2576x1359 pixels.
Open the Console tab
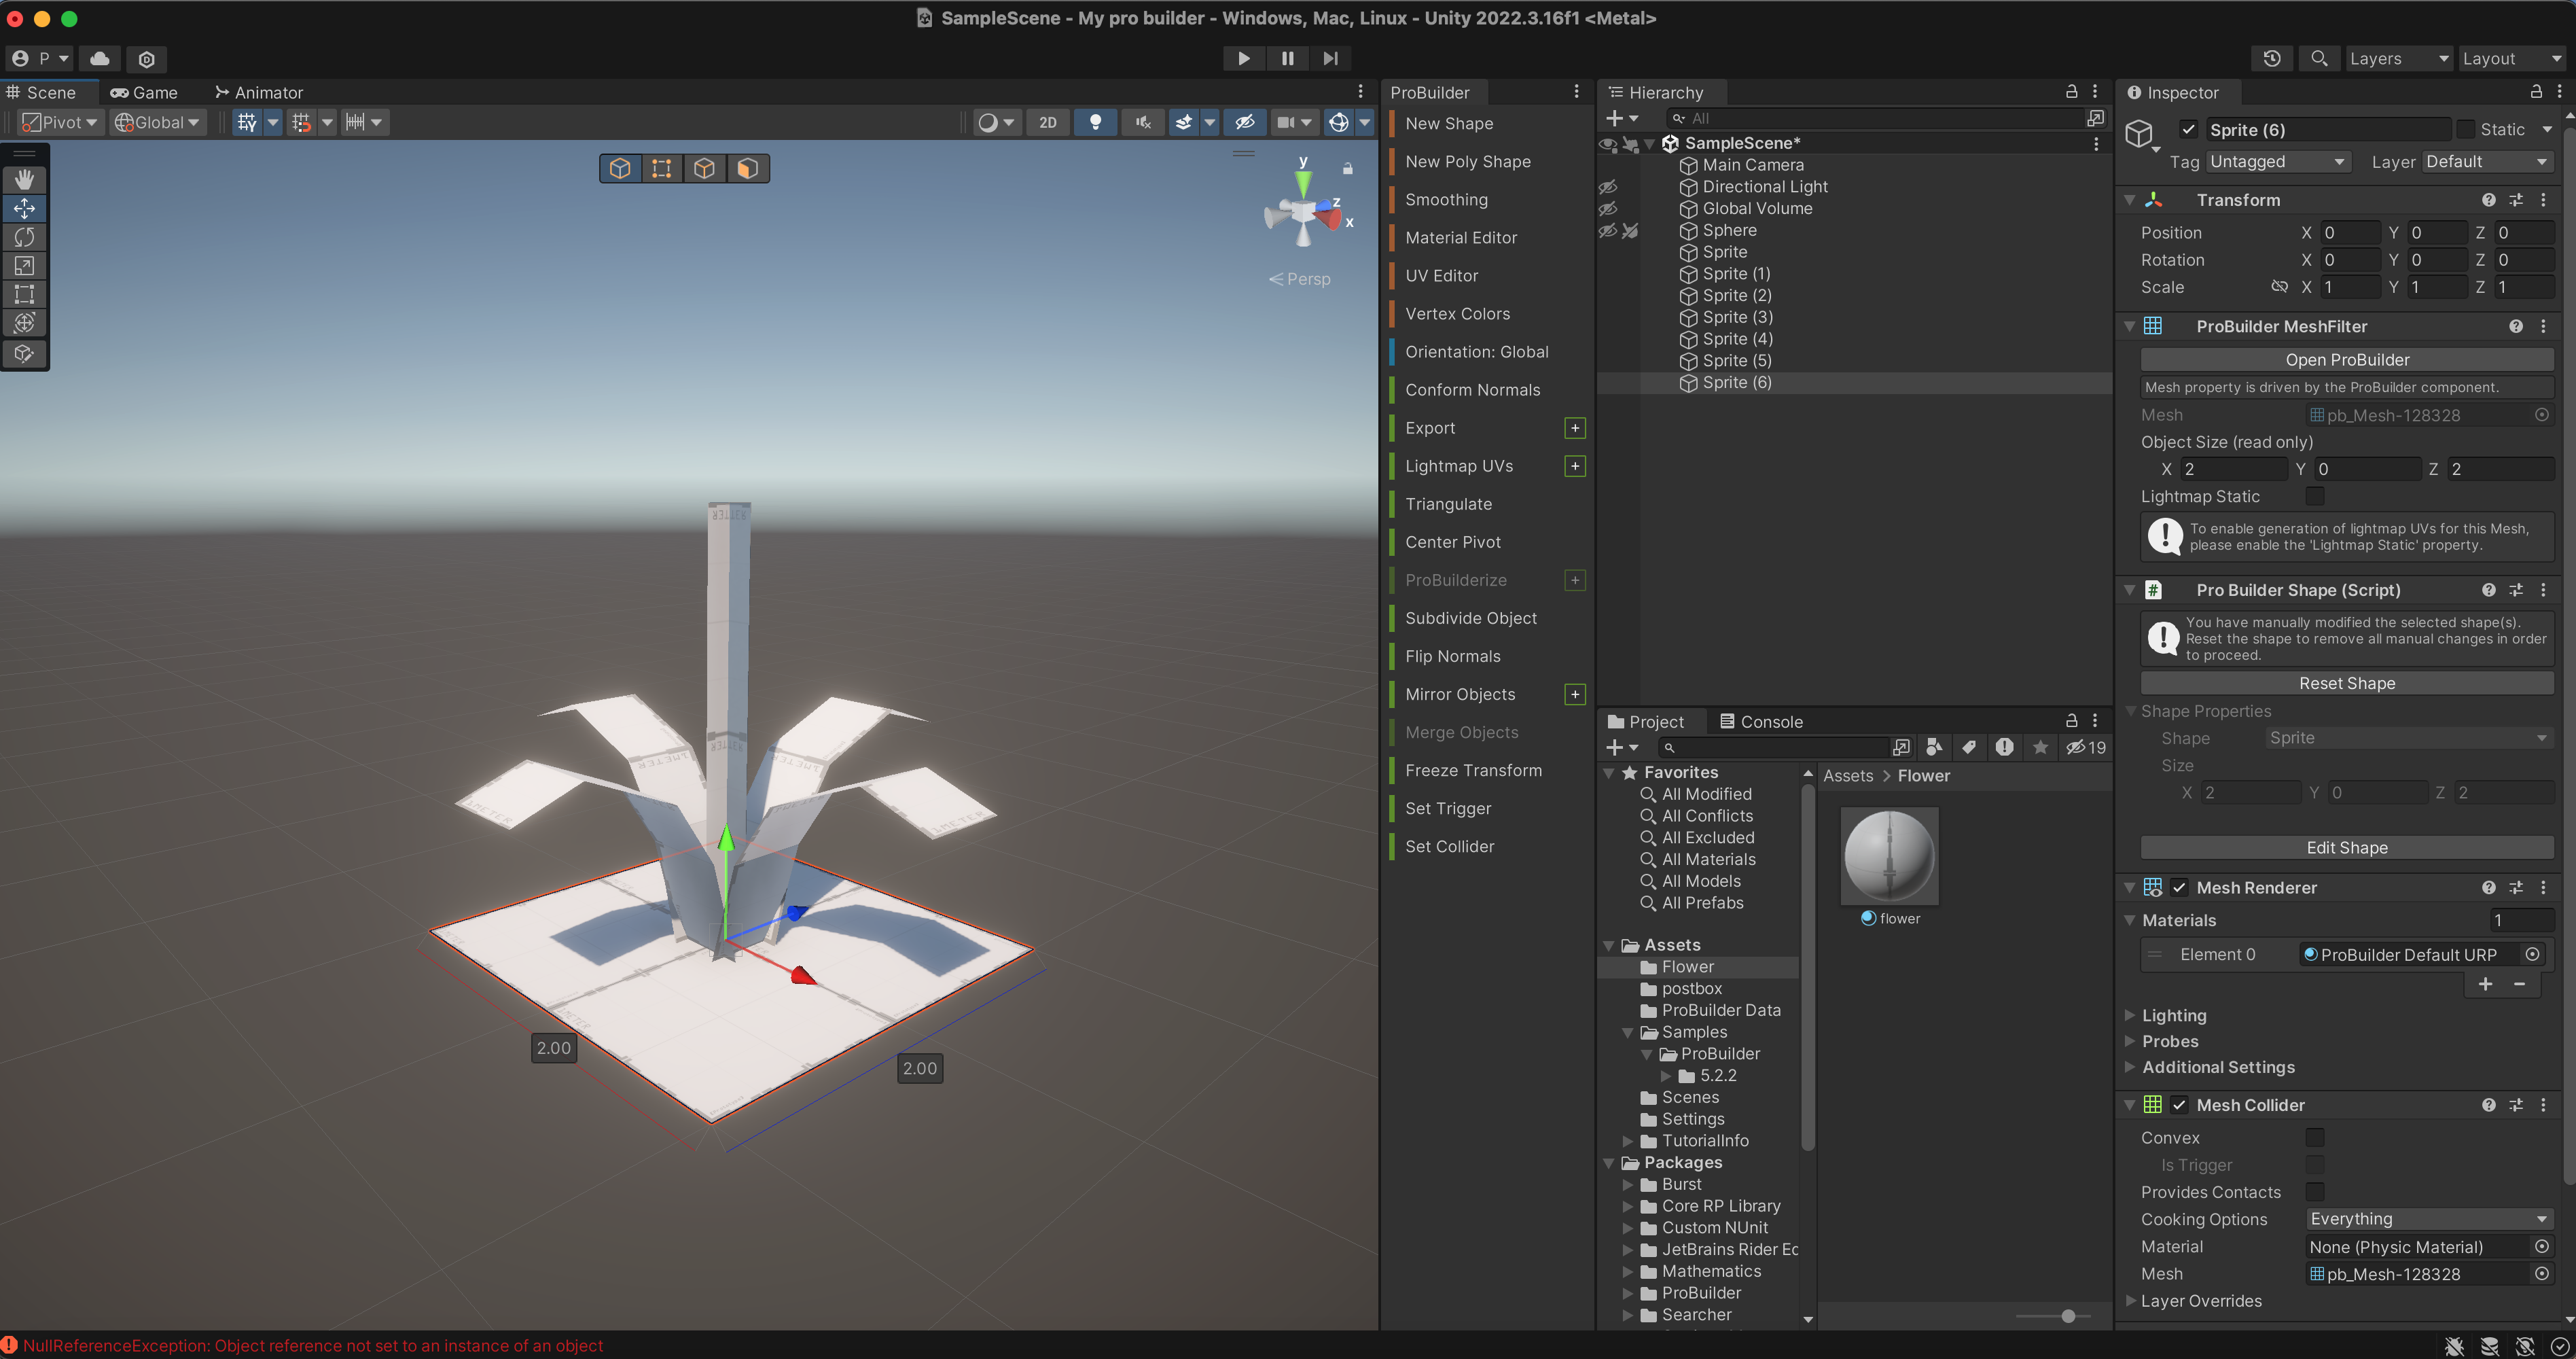point(1761,722)
